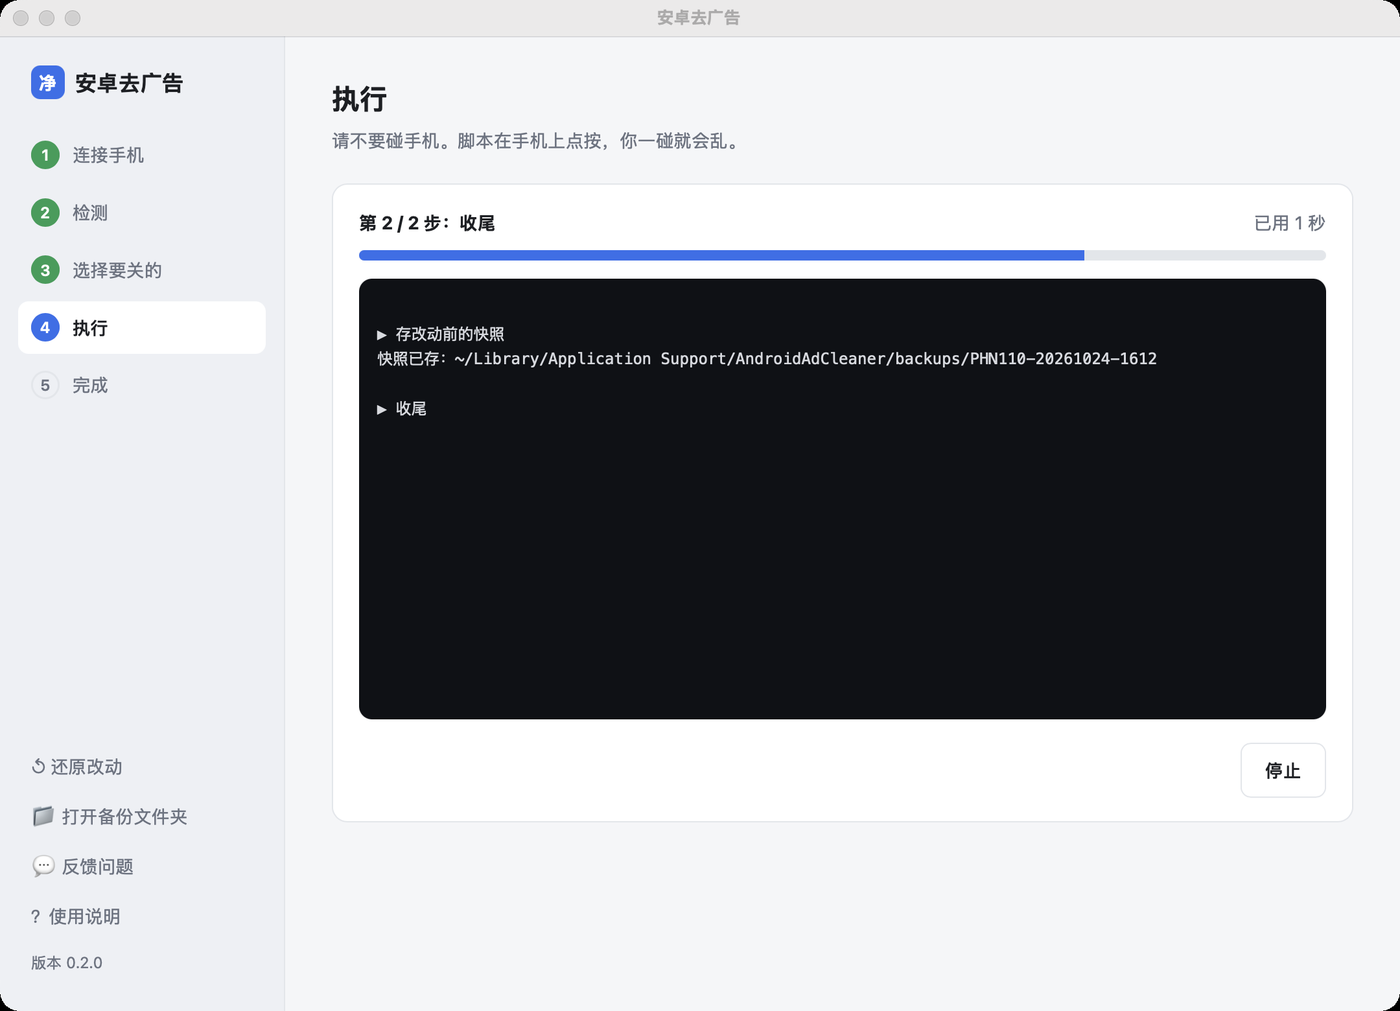The height and width of the screenshot is (1011, 1400).
Task: Select the 执行 step in sidebar
Action: tap(142, 328)
